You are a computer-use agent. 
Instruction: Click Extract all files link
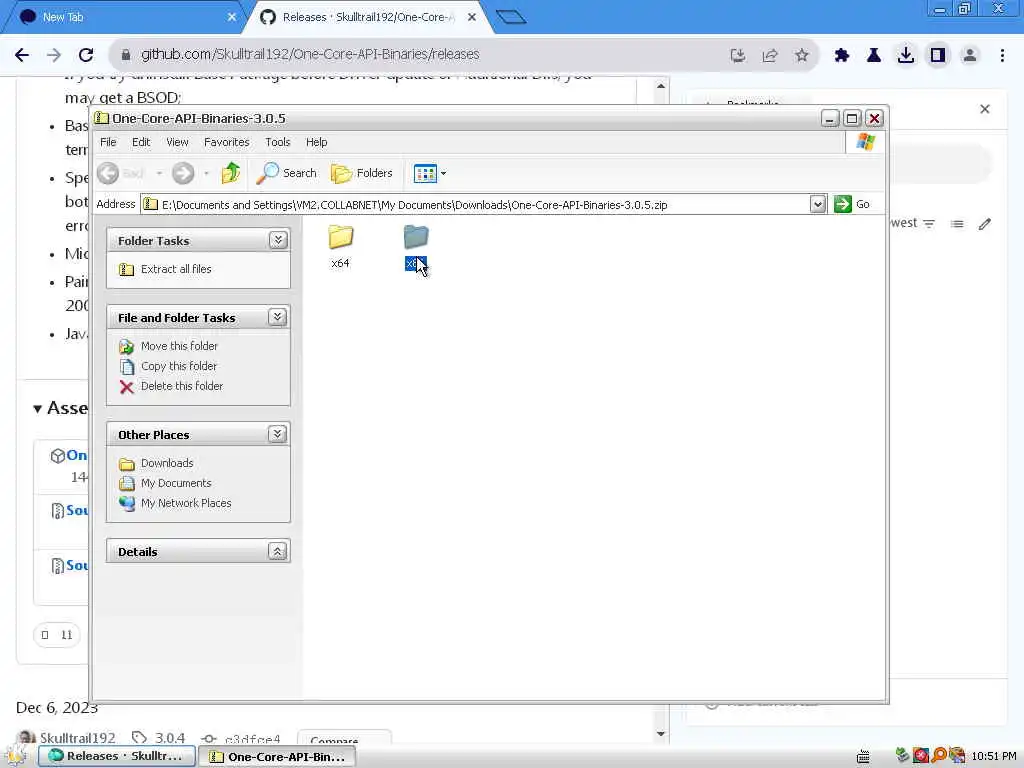[176, 269]
